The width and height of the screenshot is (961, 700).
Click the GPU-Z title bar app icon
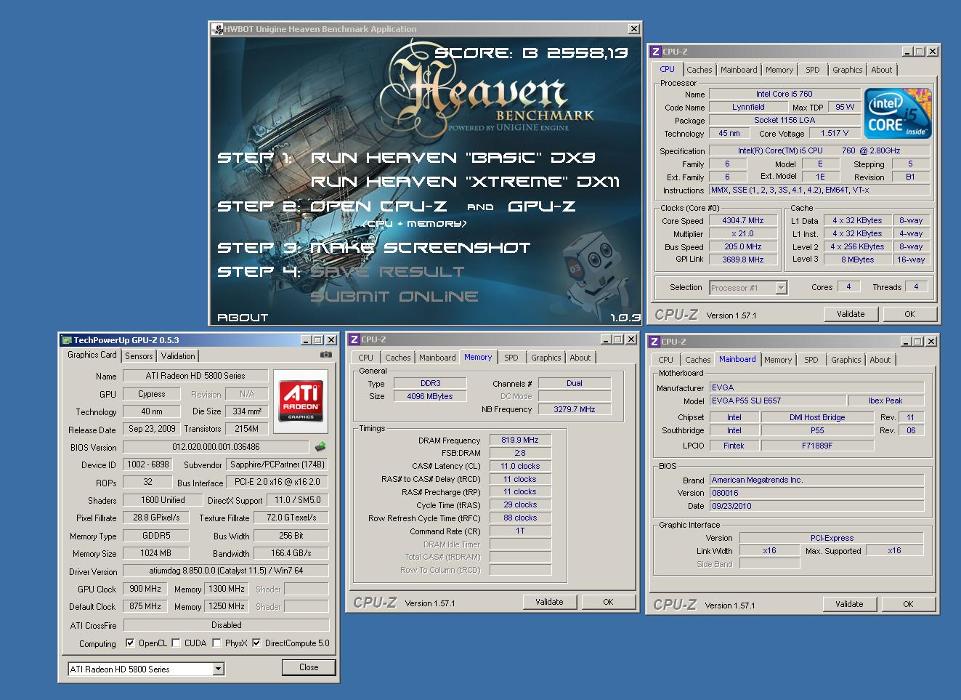66,340
